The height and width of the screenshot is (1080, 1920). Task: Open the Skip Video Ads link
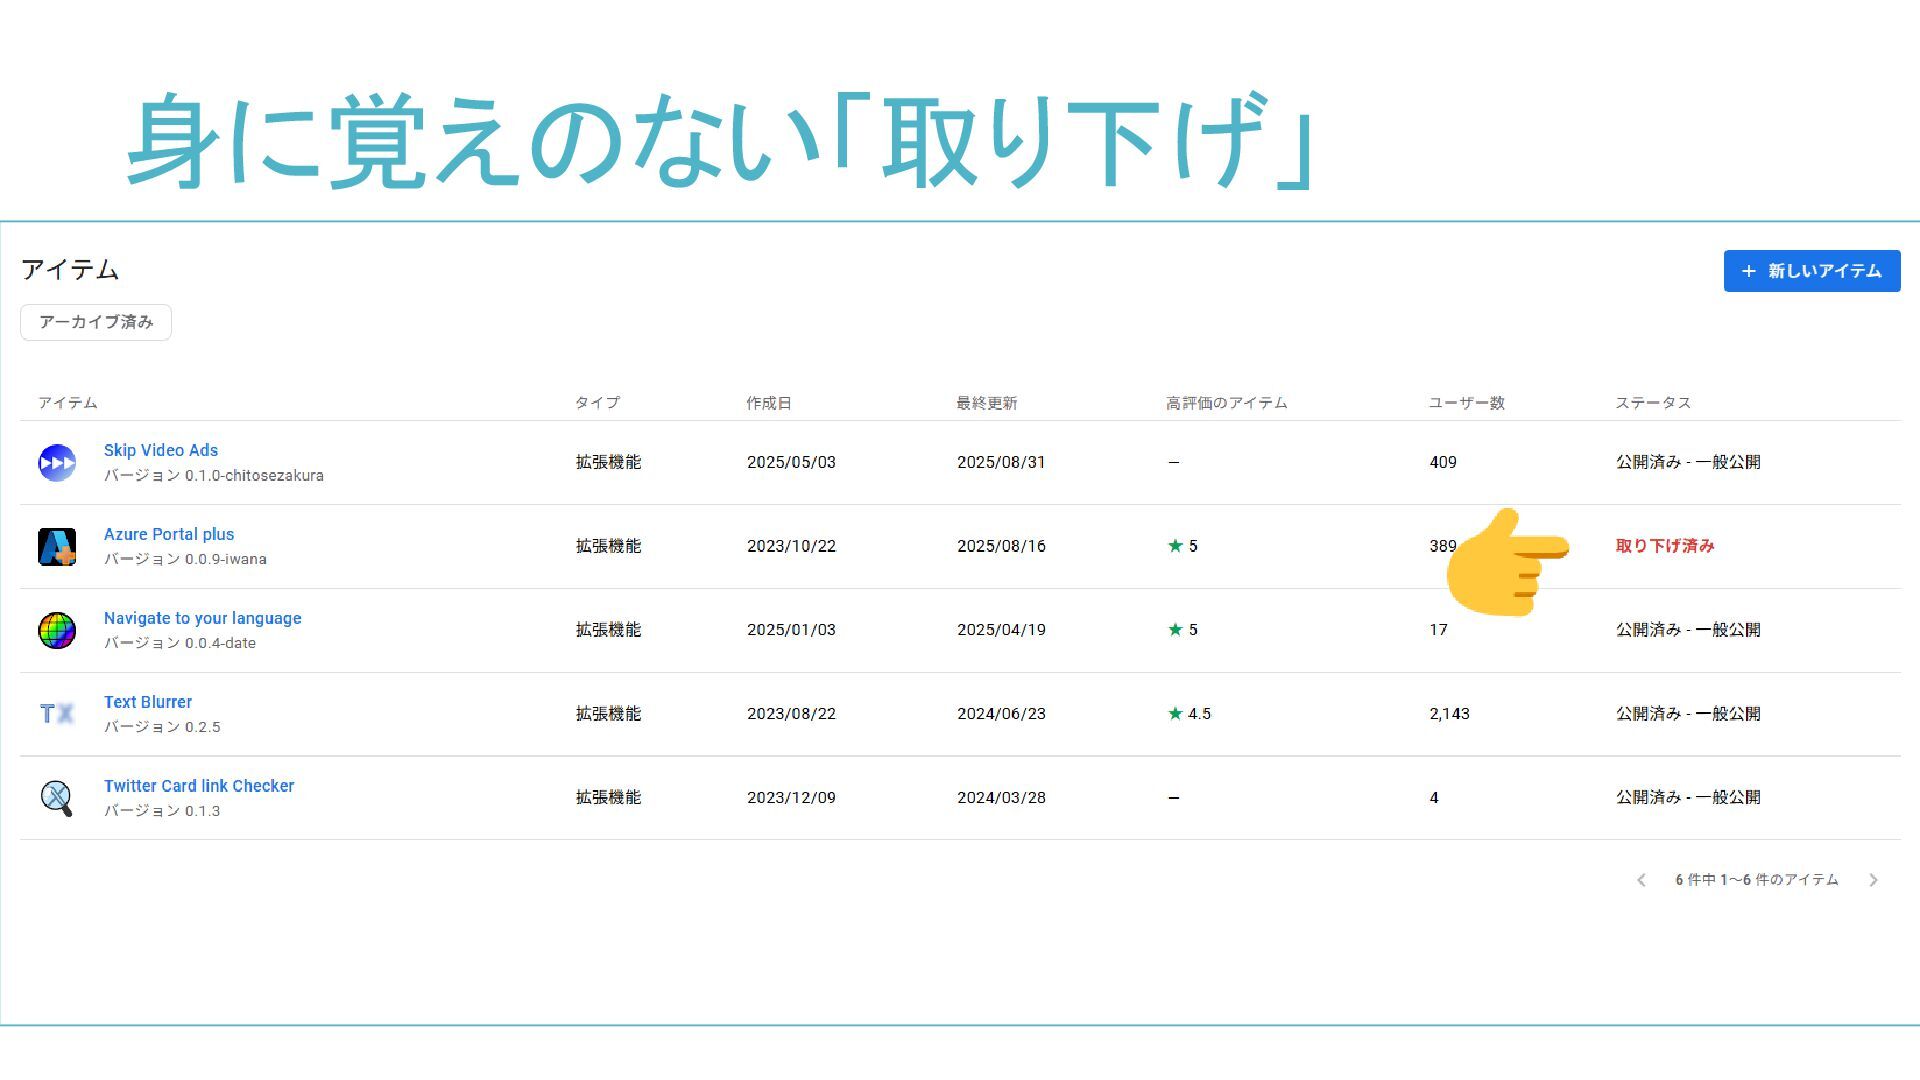click(161, 450)
